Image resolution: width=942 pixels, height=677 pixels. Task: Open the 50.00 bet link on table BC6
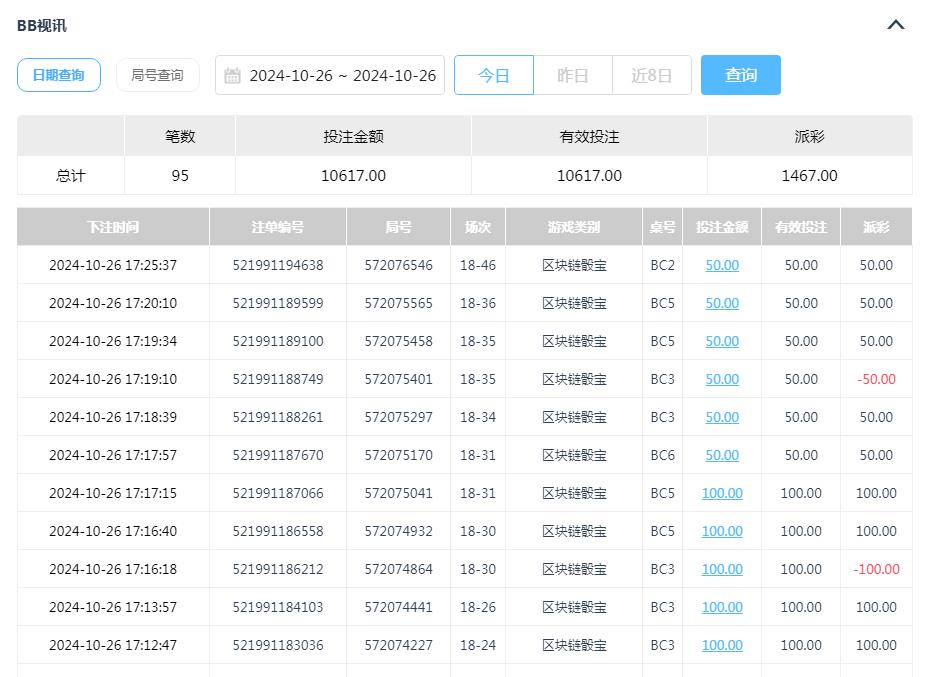click(x=722, y=455)
